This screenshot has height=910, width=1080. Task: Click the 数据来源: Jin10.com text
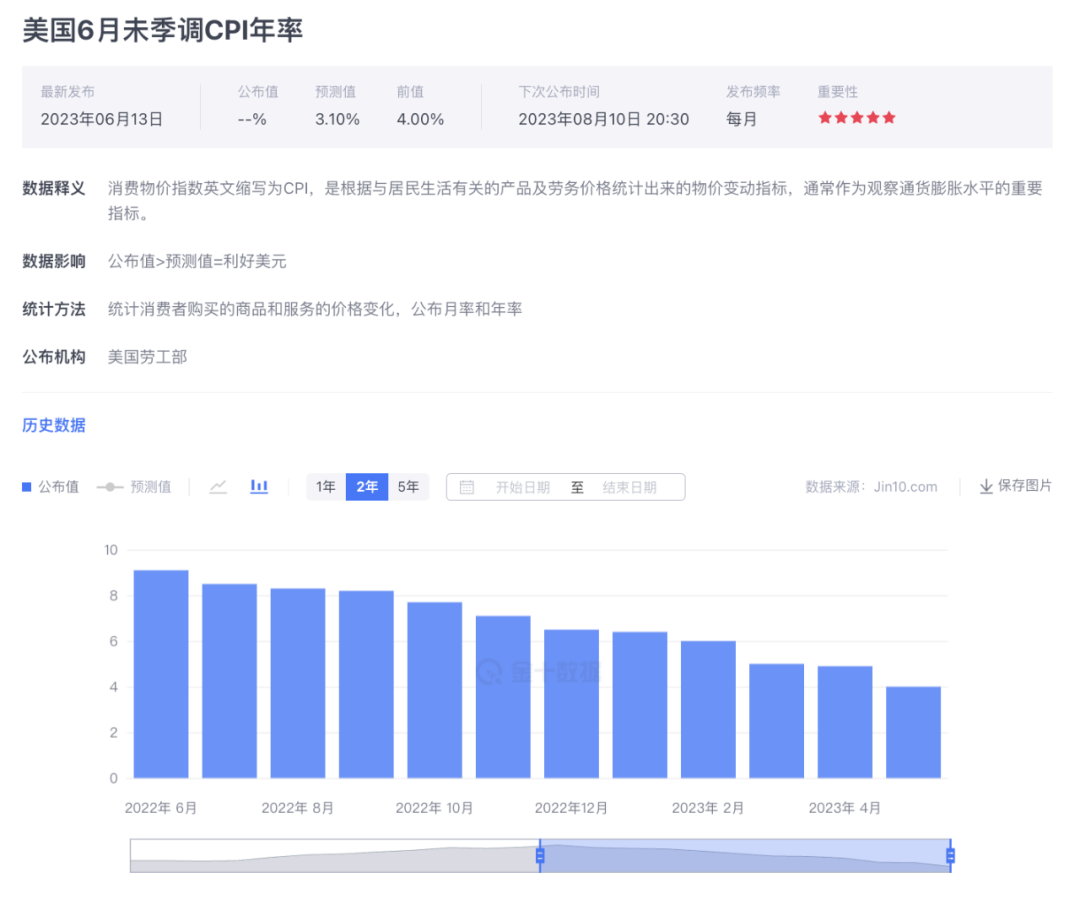871,487
